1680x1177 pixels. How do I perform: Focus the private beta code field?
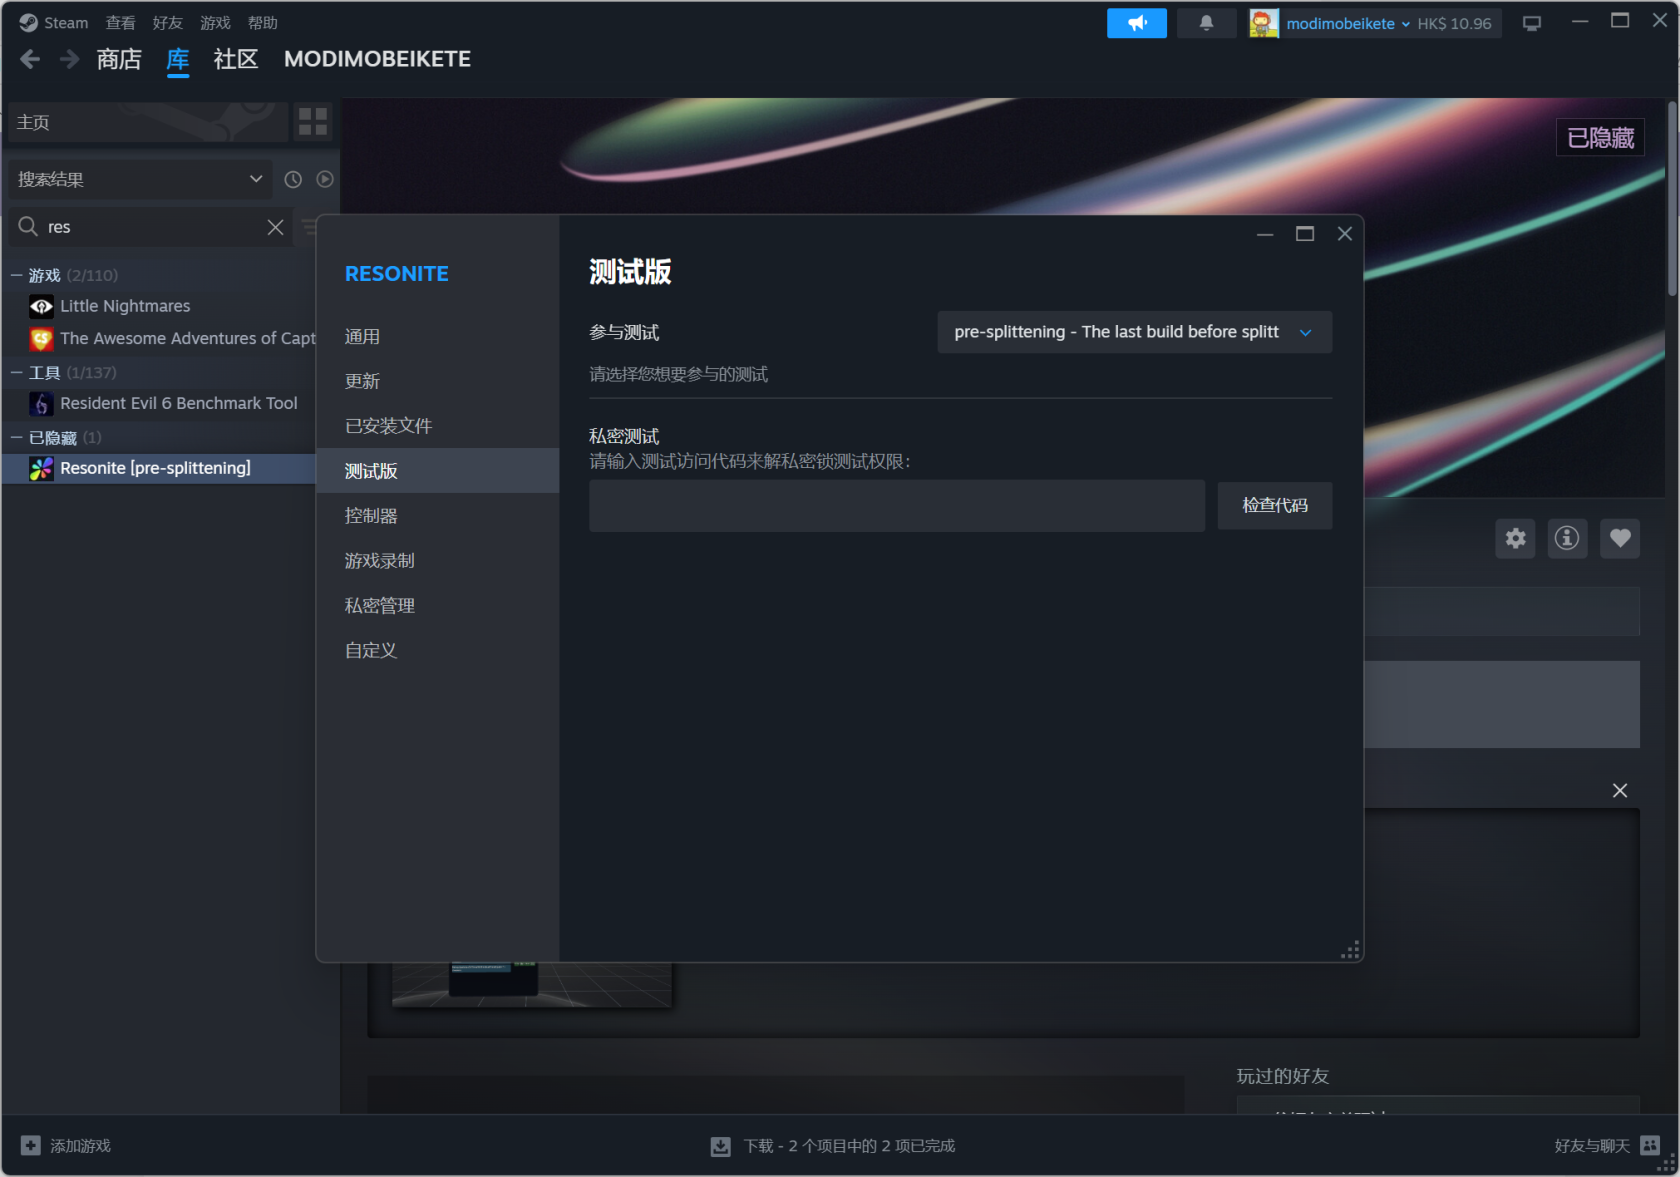pyautogui.click(x=896, y=506)
